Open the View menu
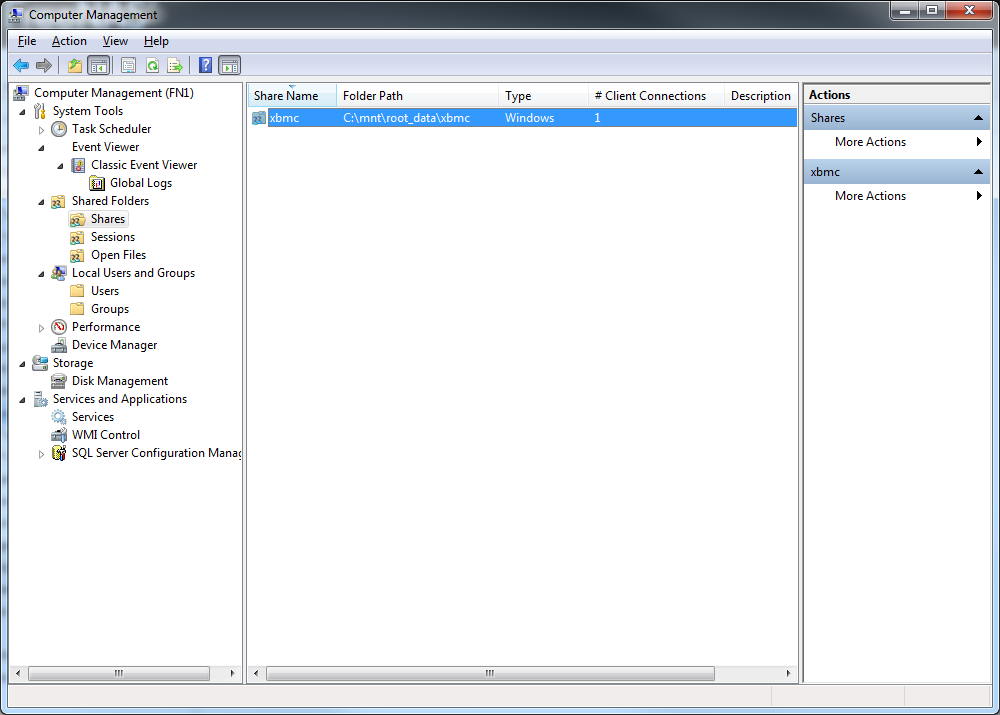 point(115,41)
